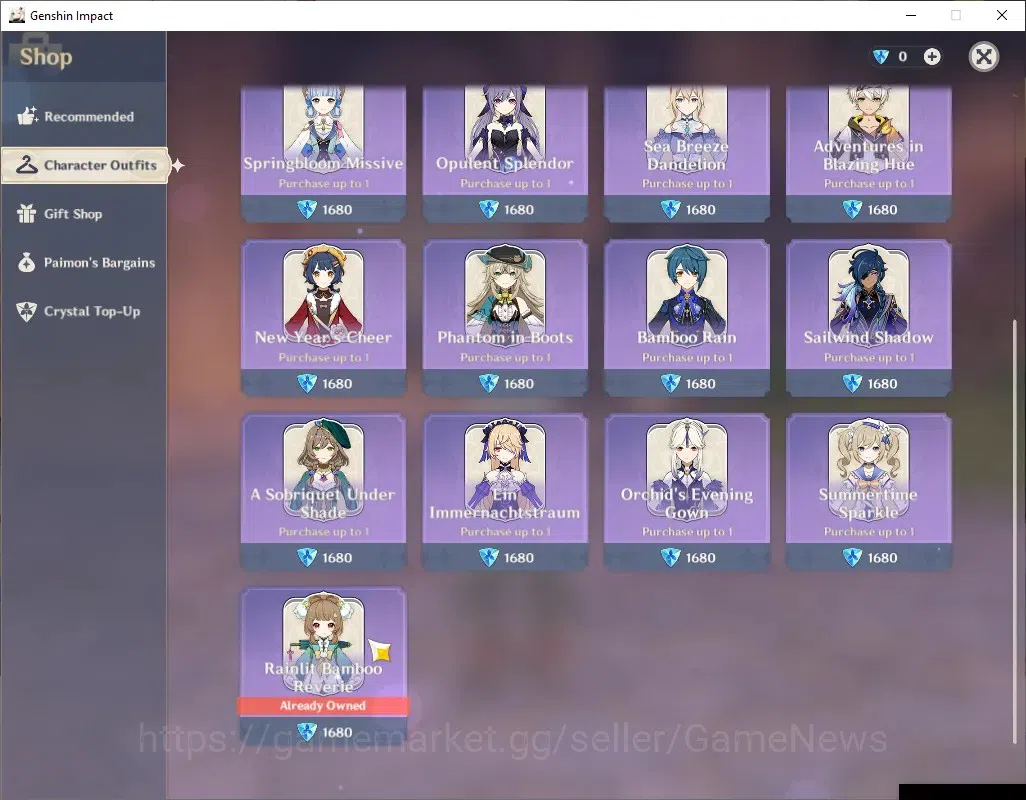
Task: Open the Crystal Top-Up tab
Action: coord(84,311)
